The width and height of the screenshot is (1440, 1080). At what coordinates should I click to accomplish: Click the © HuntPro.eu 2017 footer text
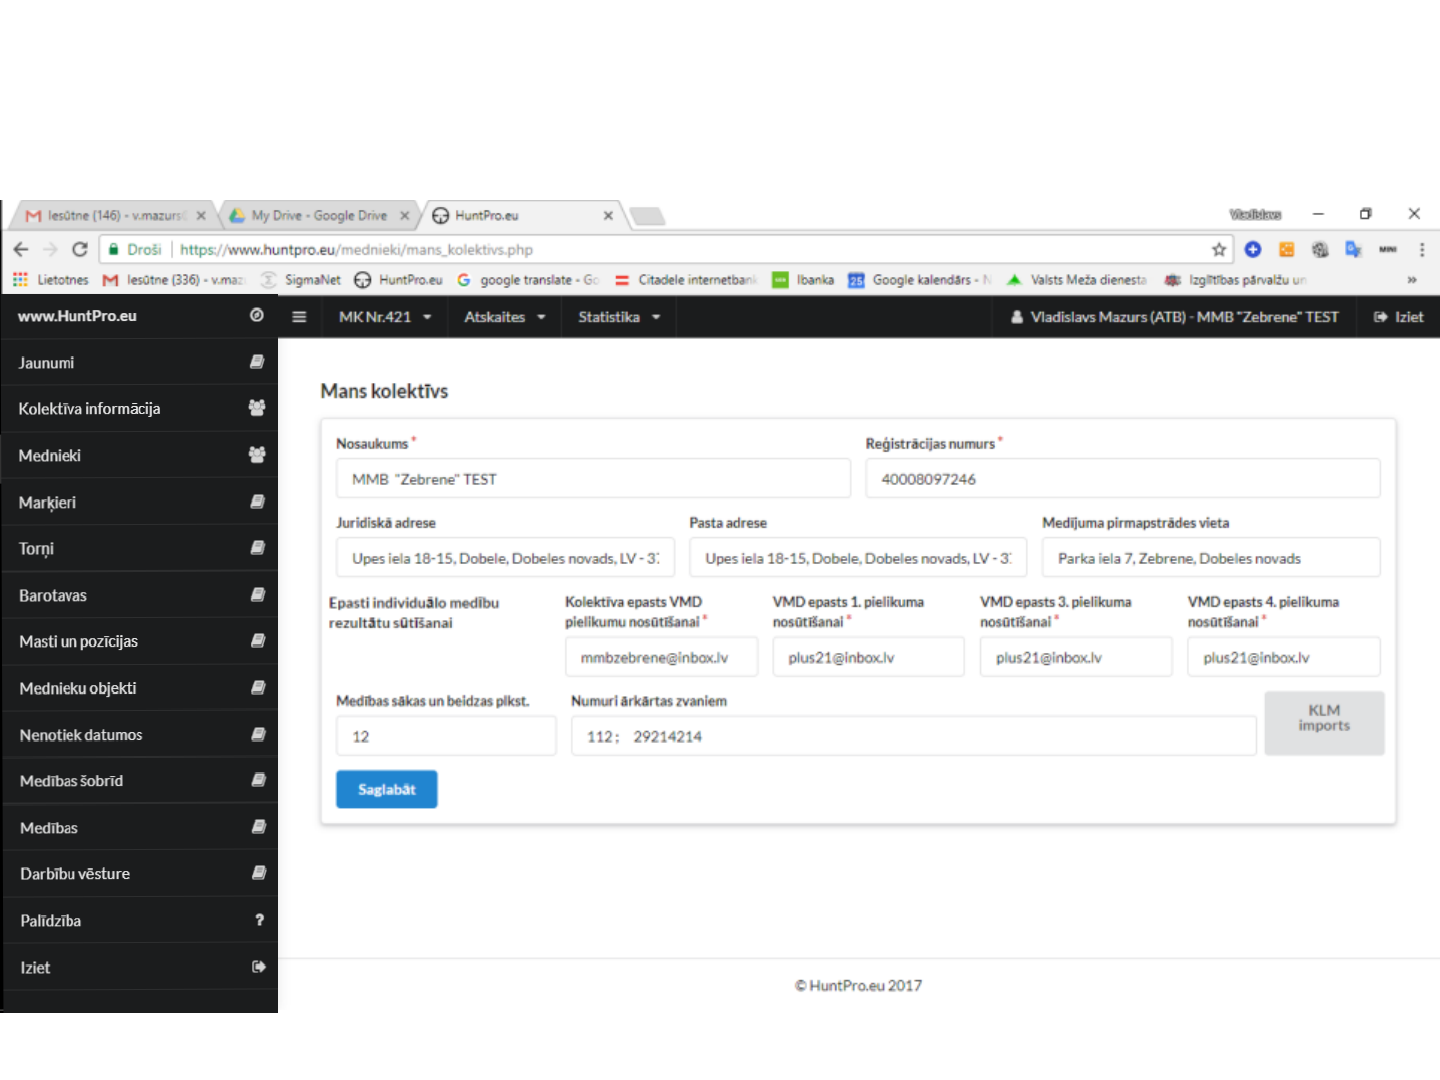tap(858, 985)
